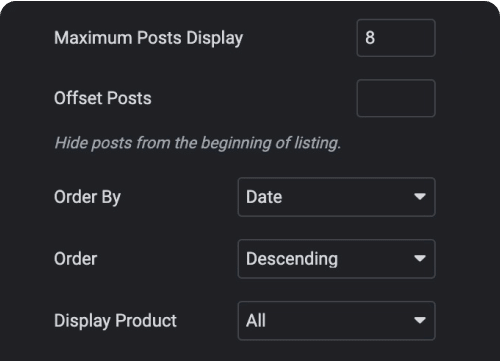Expand the Order dropdown showing Descending
Image resolution: width=500 pixels, height=361 pixels.
coord(336,259)
